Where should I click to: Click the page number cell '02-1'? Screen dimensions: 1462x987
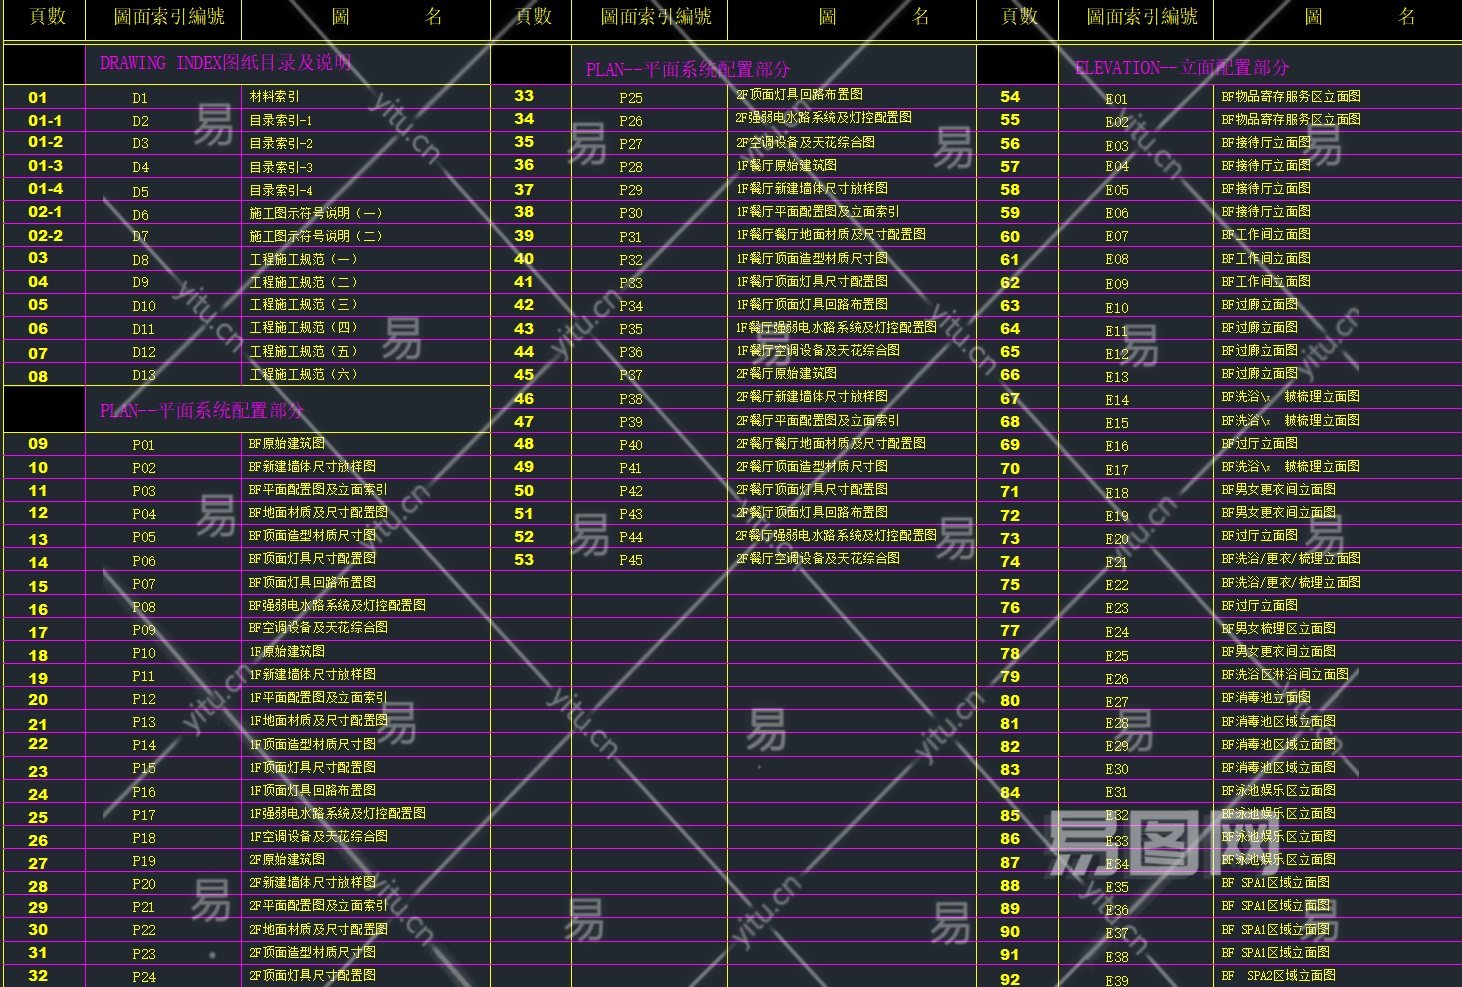pyautogui.click(x=45, y=212)
